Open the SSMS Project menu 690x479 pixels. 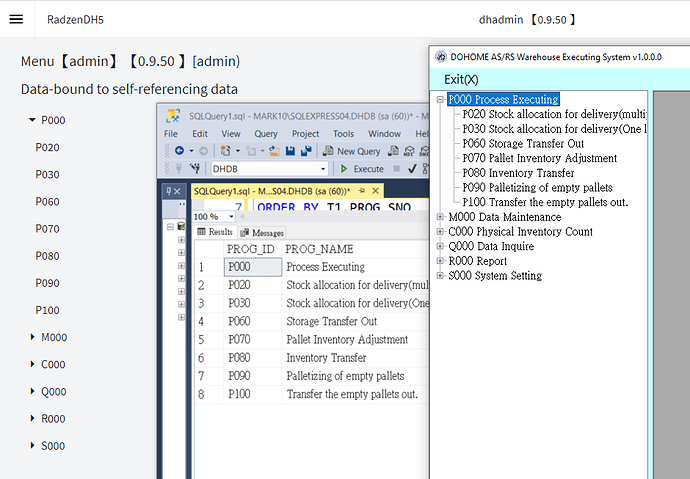point(305,134)
